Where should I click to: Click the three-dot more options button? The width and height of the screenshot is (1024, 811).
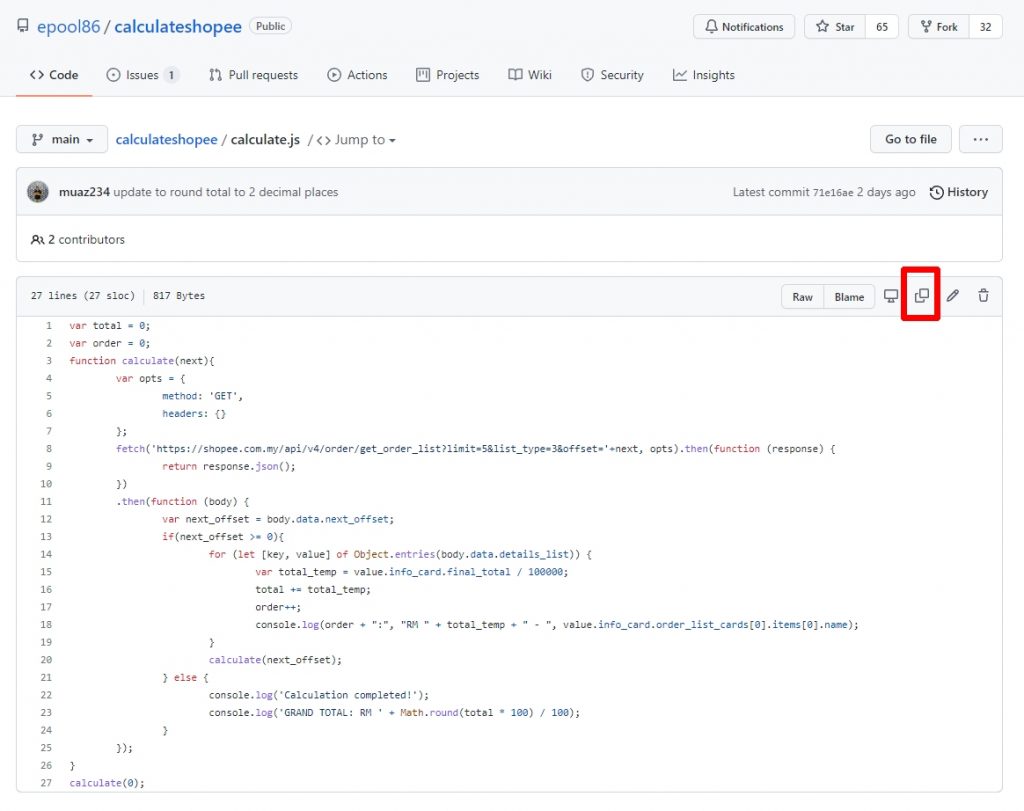tap(980, 139)
